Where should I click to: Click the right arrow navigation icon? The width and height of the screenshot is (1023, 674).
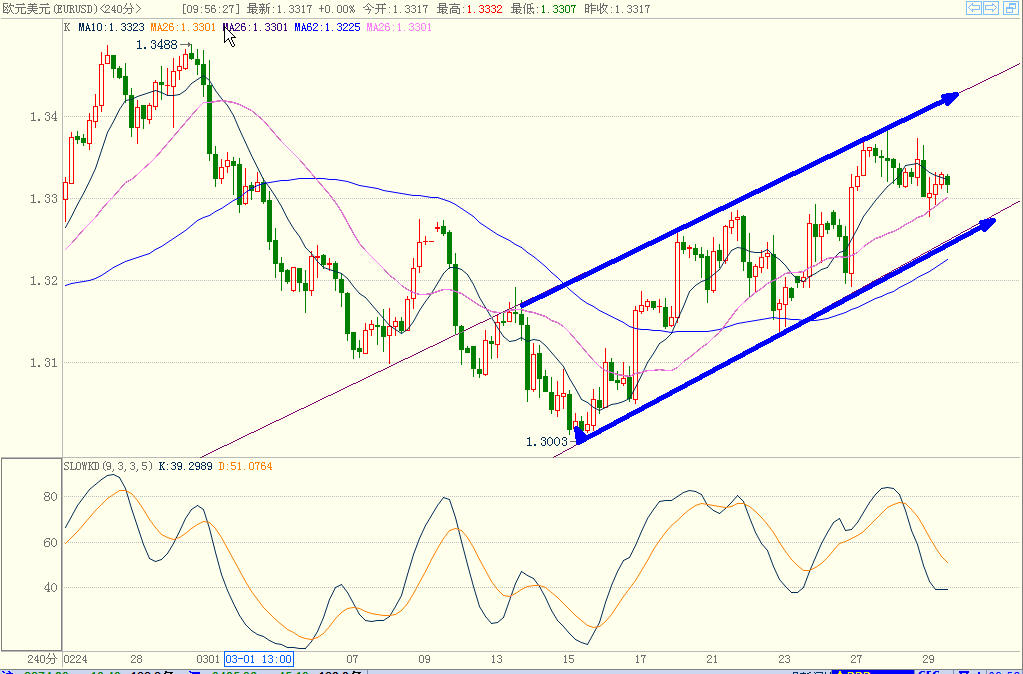point(991,8)
